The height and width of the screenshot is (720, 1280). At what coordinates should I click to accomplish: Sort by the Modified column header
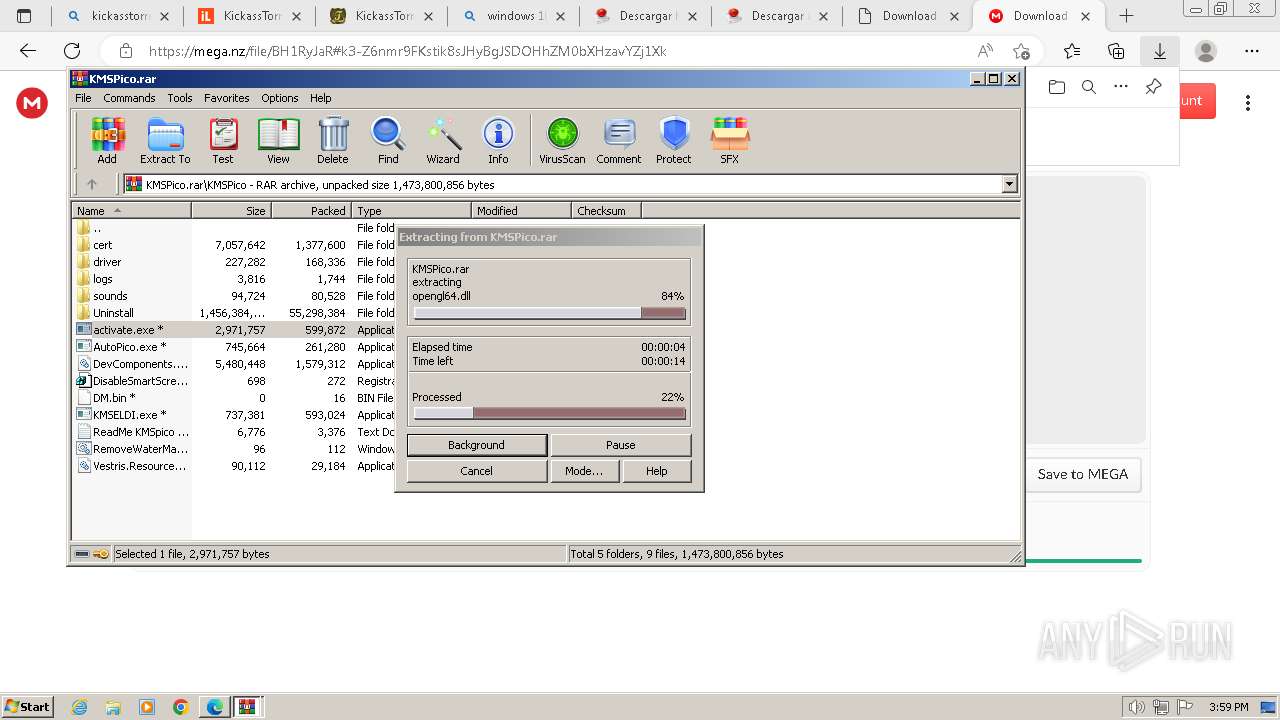coord(521,211)
